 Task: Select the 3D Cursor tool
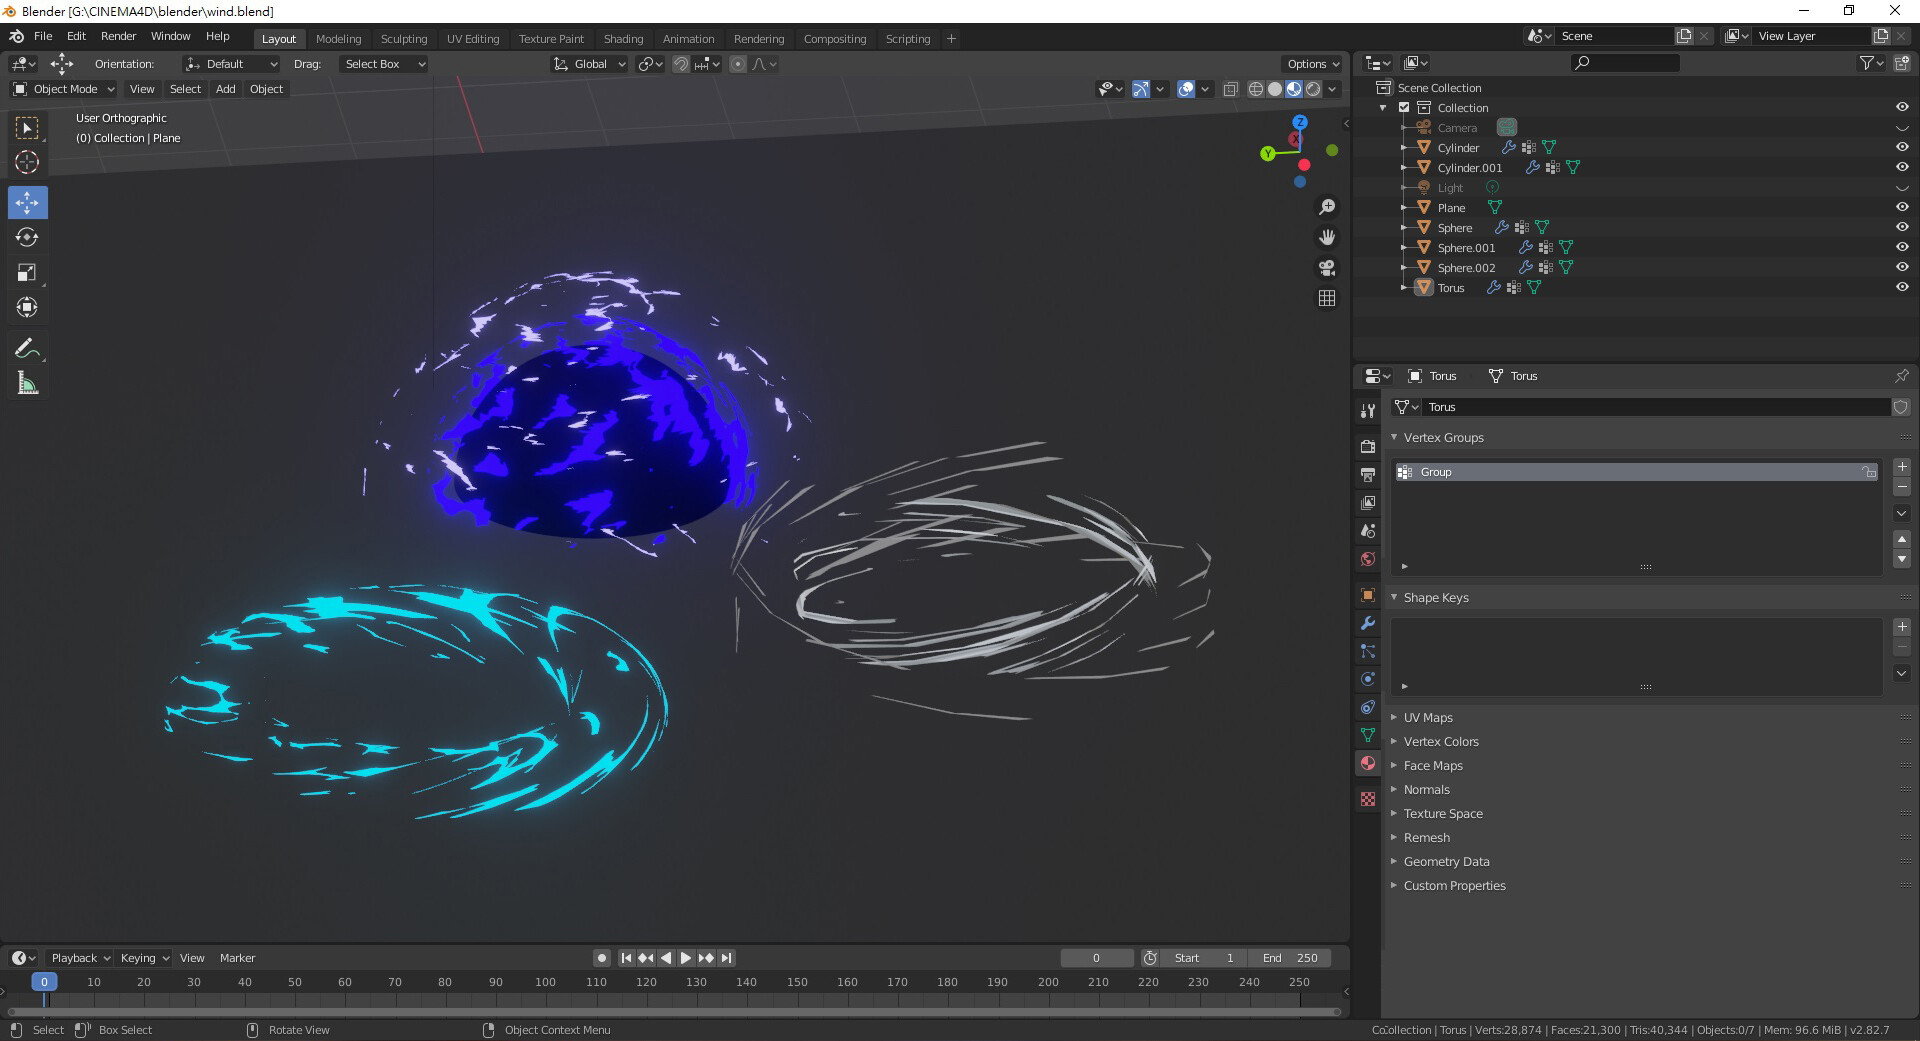[28, 161]
